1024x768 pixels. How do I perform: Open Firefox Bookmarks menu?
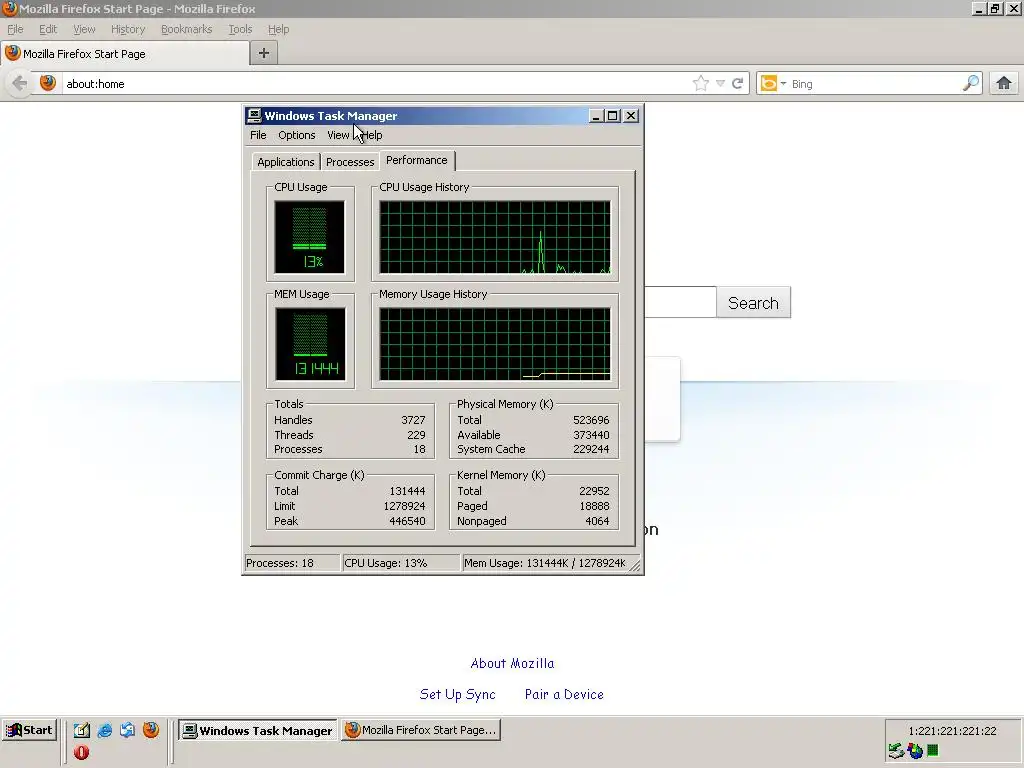pos(187,29)
